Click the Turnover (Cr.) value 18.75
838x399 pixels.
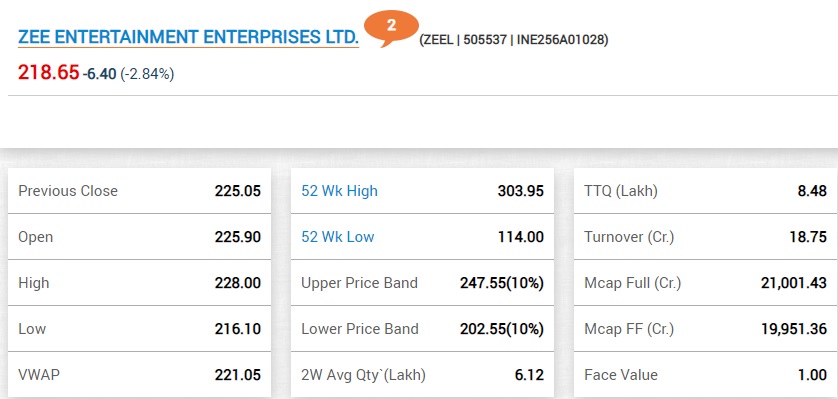coord(809,237)
